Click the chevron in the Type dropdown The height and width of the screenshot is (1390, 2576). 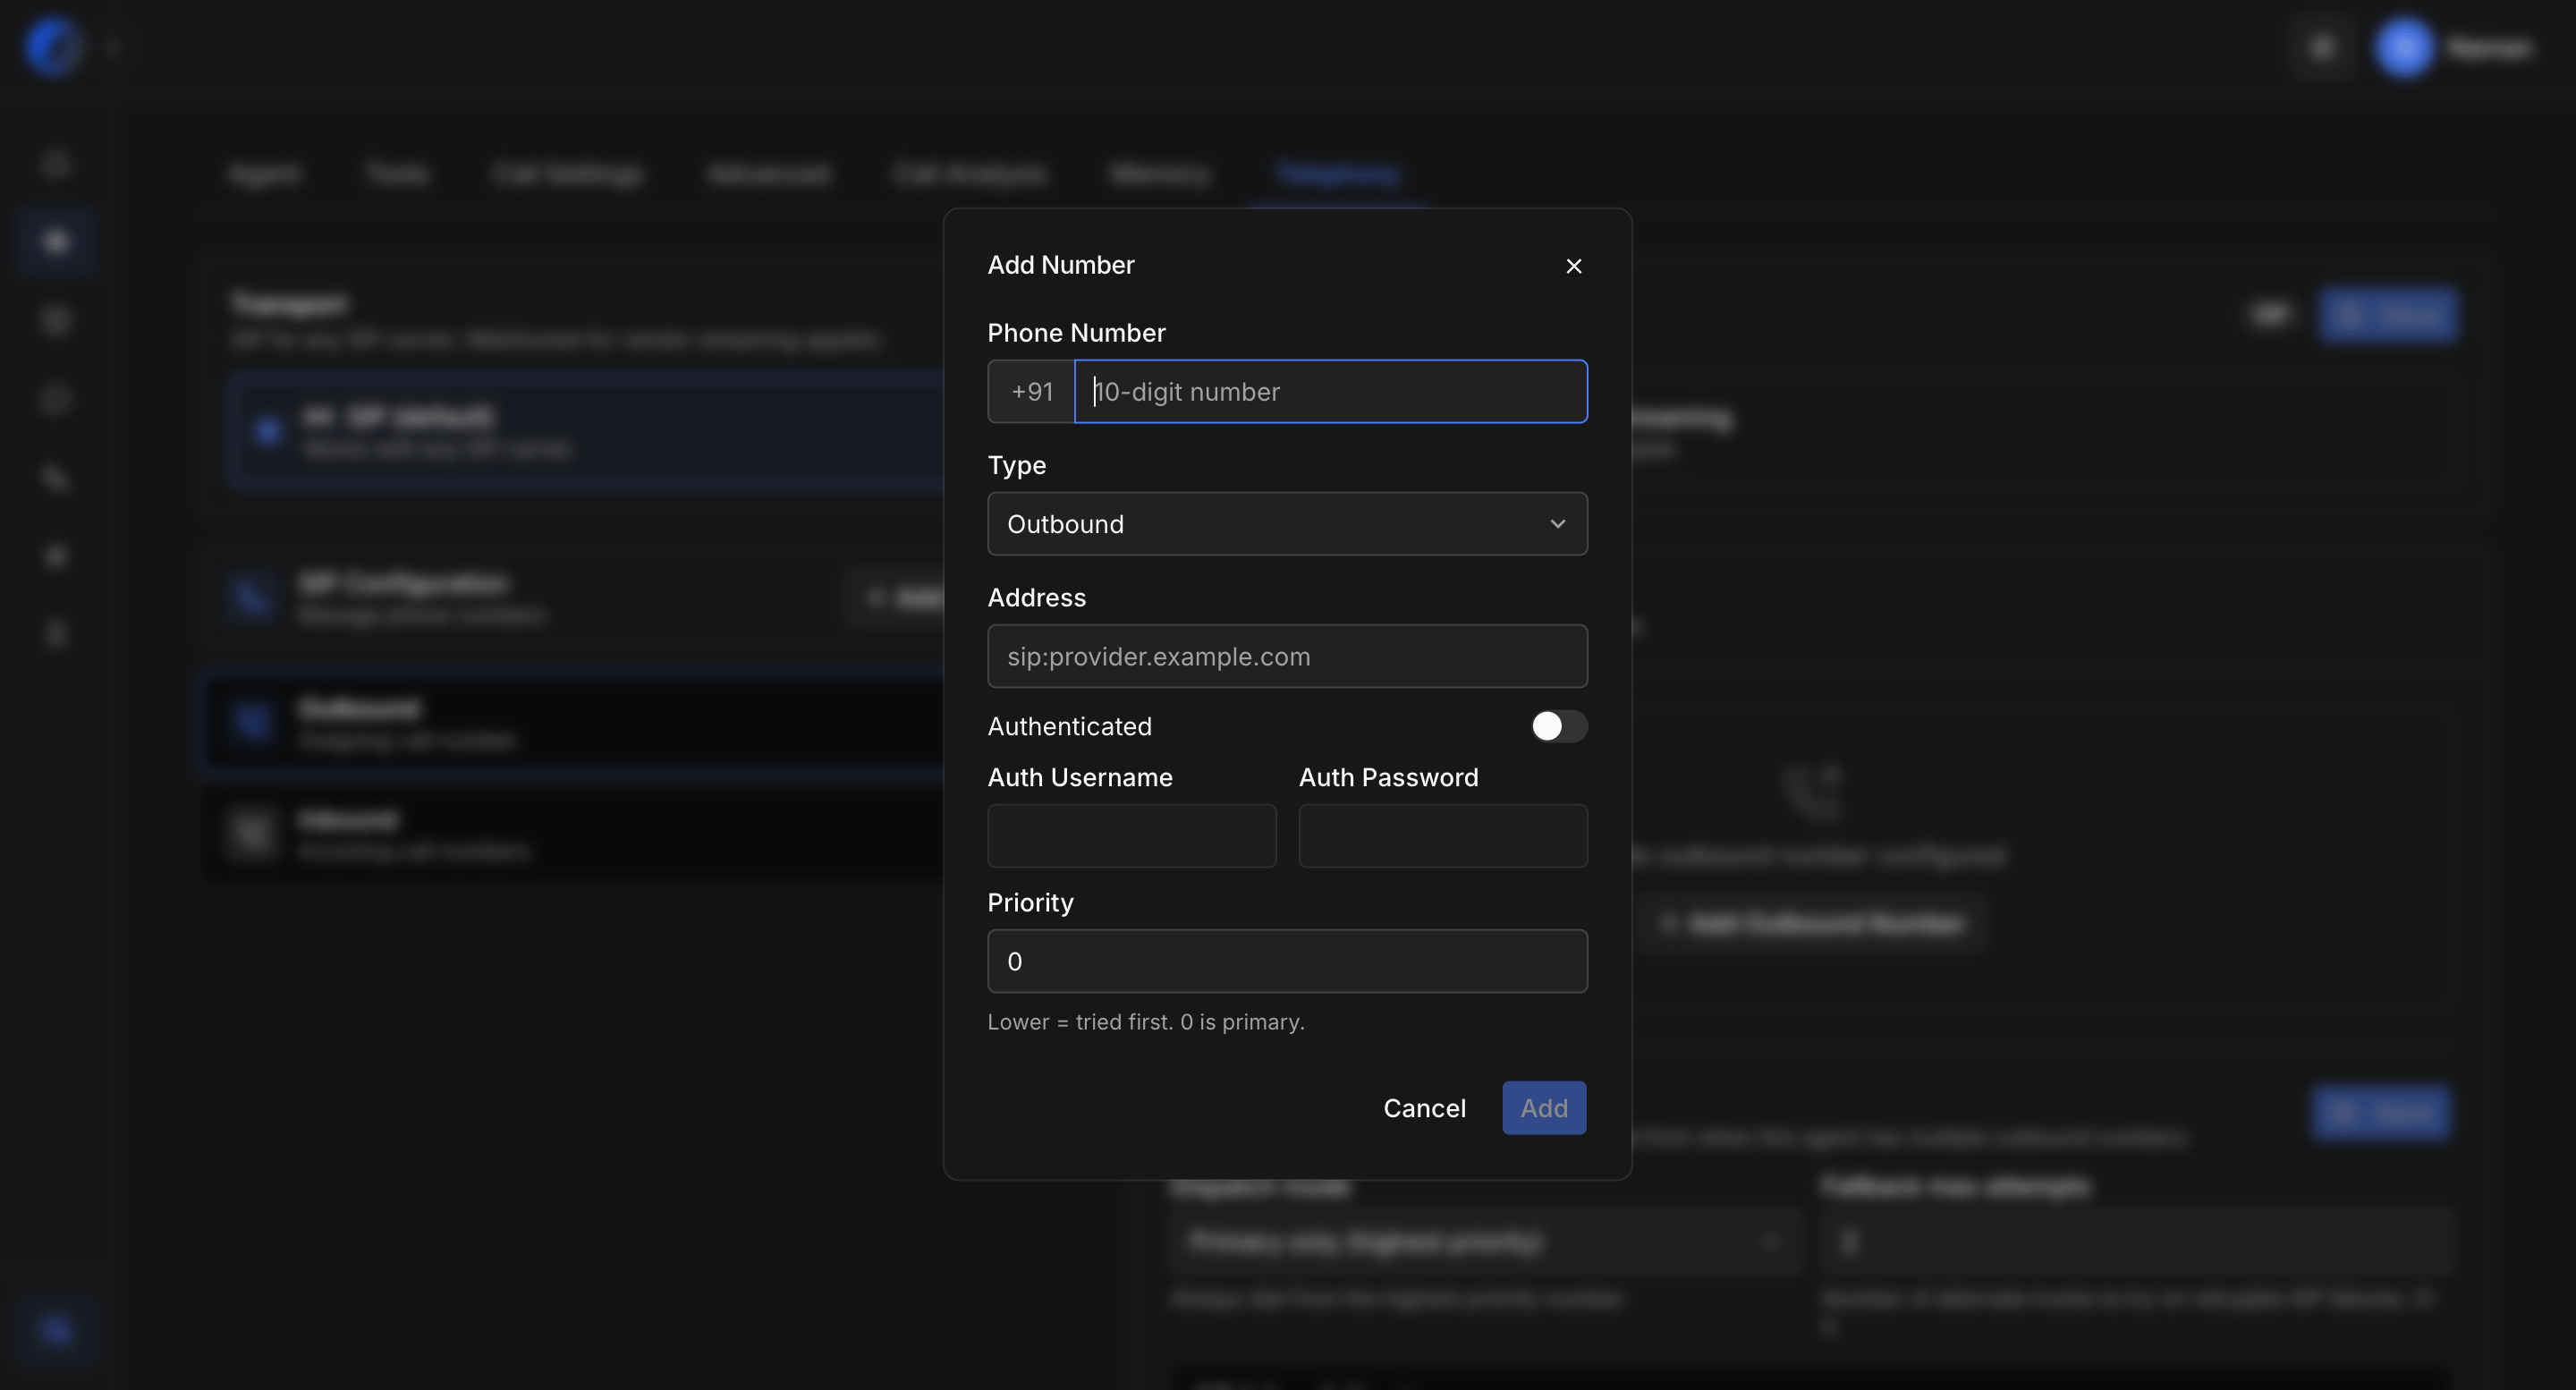(1557, 524)
